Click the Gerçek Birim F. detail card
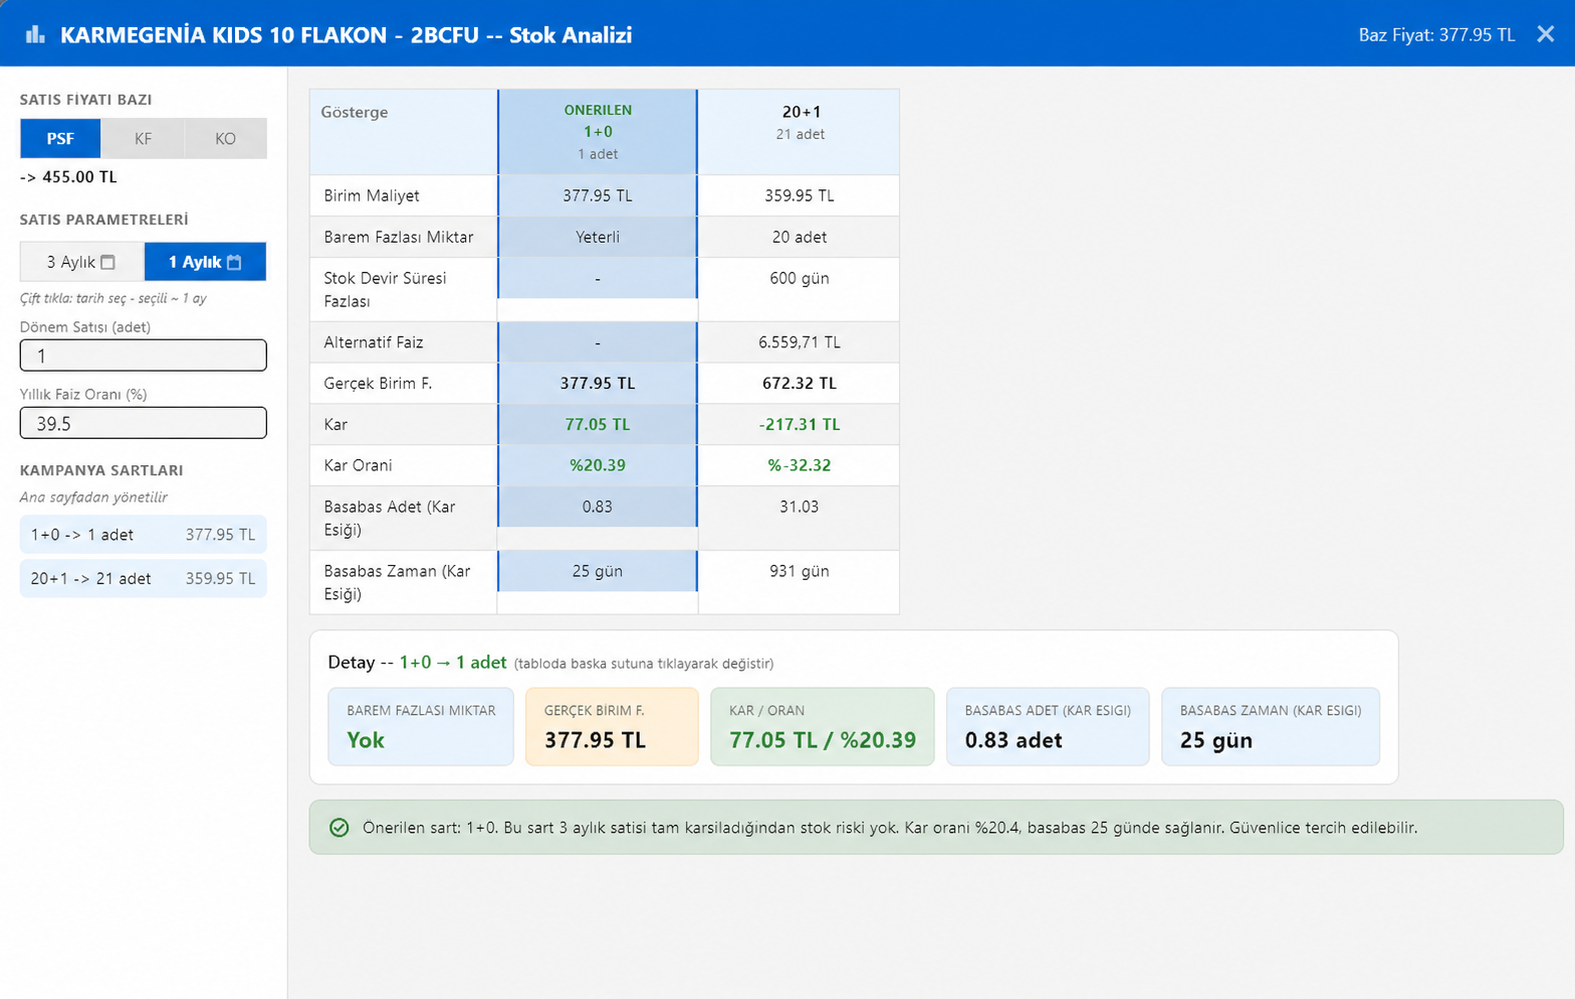The image size is (1575, 999). click(612, 726)
